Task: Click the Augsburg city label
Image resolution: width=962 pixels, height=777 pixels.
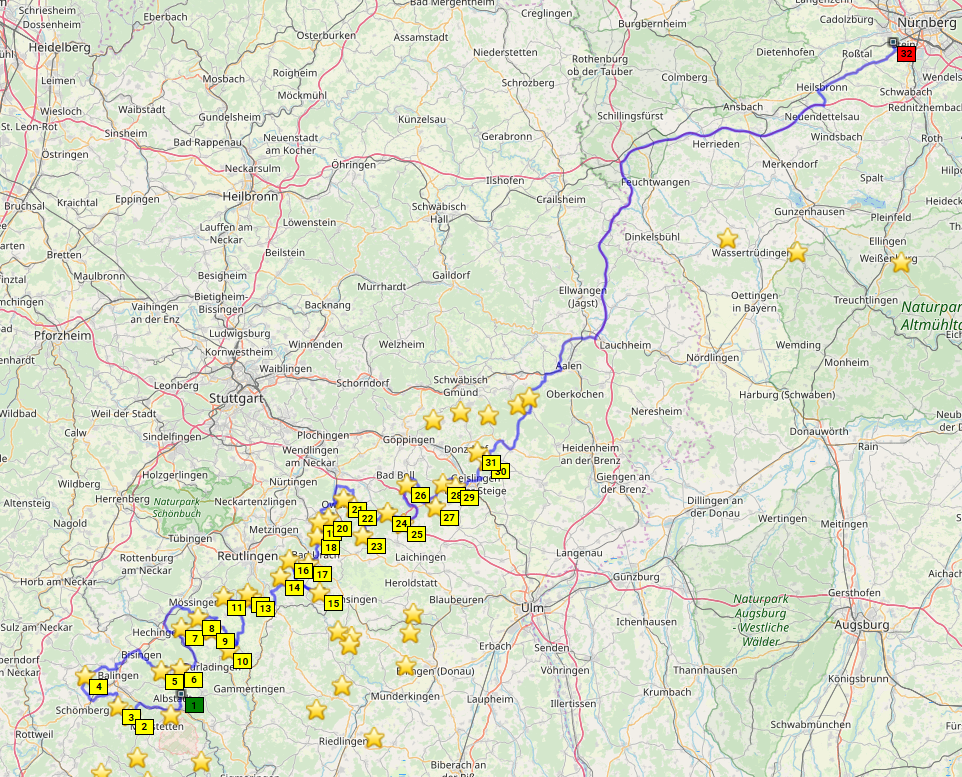Action: (861, 625)
